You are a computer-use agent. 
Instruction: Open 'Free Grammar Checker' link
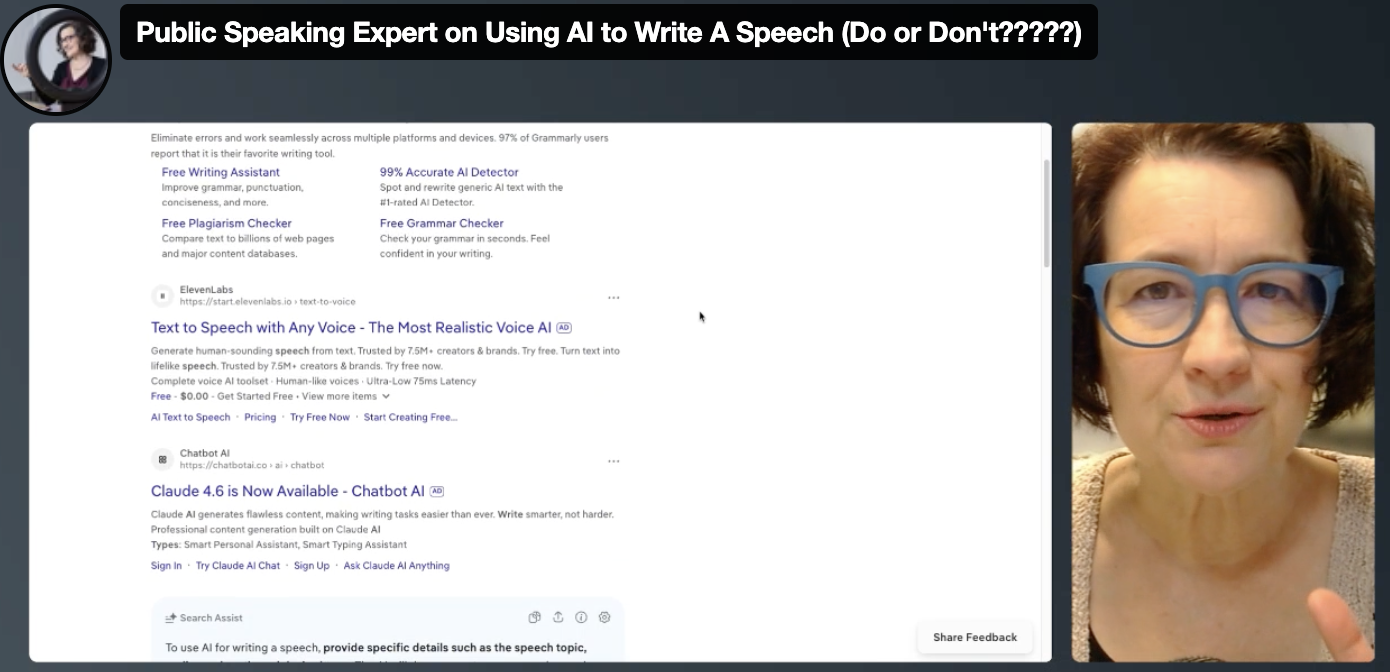click(x=442, y=223)
